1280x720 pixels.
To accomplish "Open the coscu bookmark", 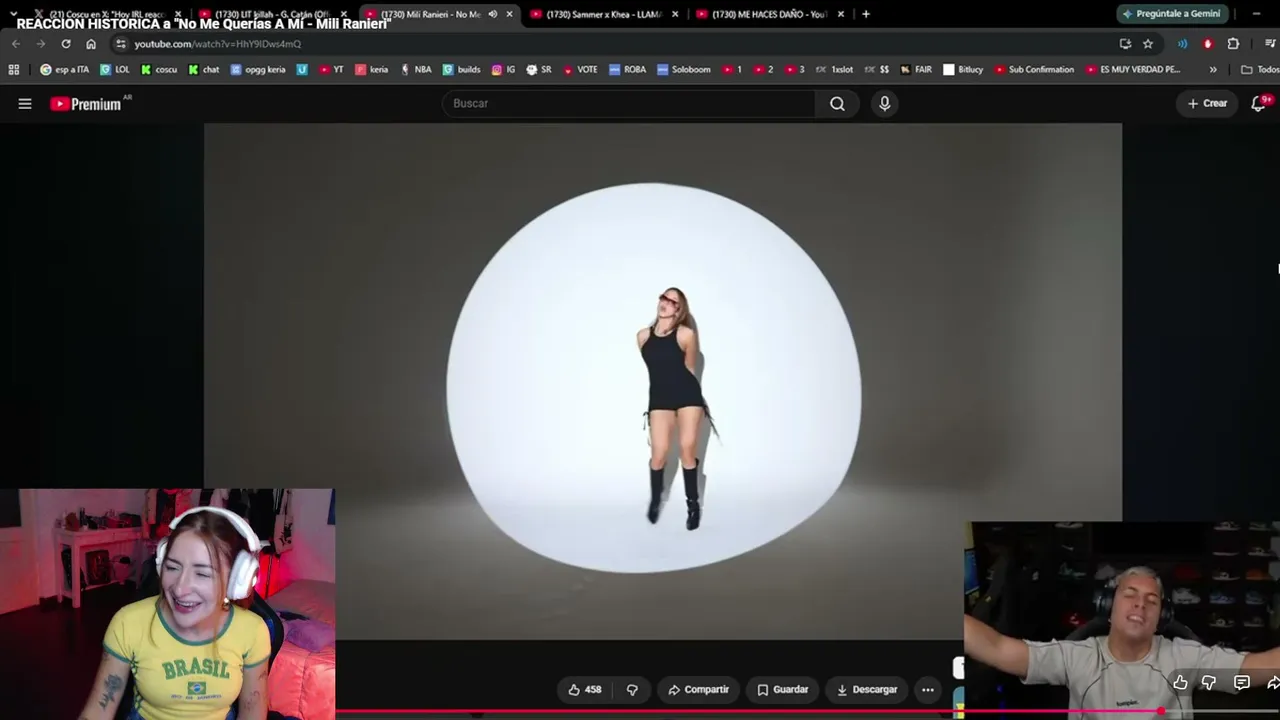I will pyautogui.click(x=158, y=69).
